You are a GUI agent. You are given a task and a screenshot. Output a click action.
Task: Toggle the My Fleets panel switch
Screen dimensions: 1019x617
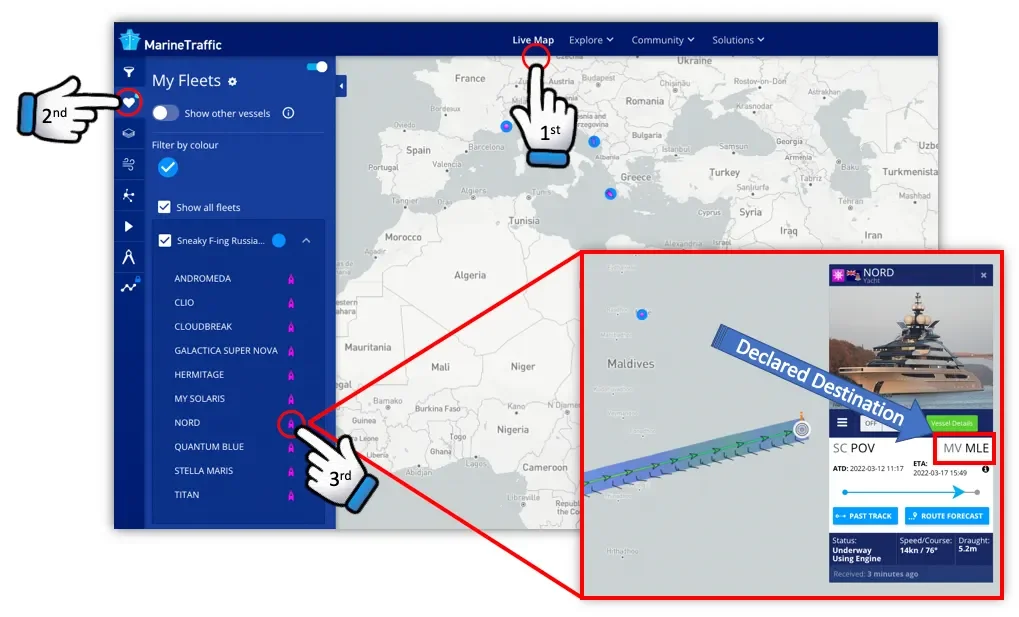click(316, 67)
